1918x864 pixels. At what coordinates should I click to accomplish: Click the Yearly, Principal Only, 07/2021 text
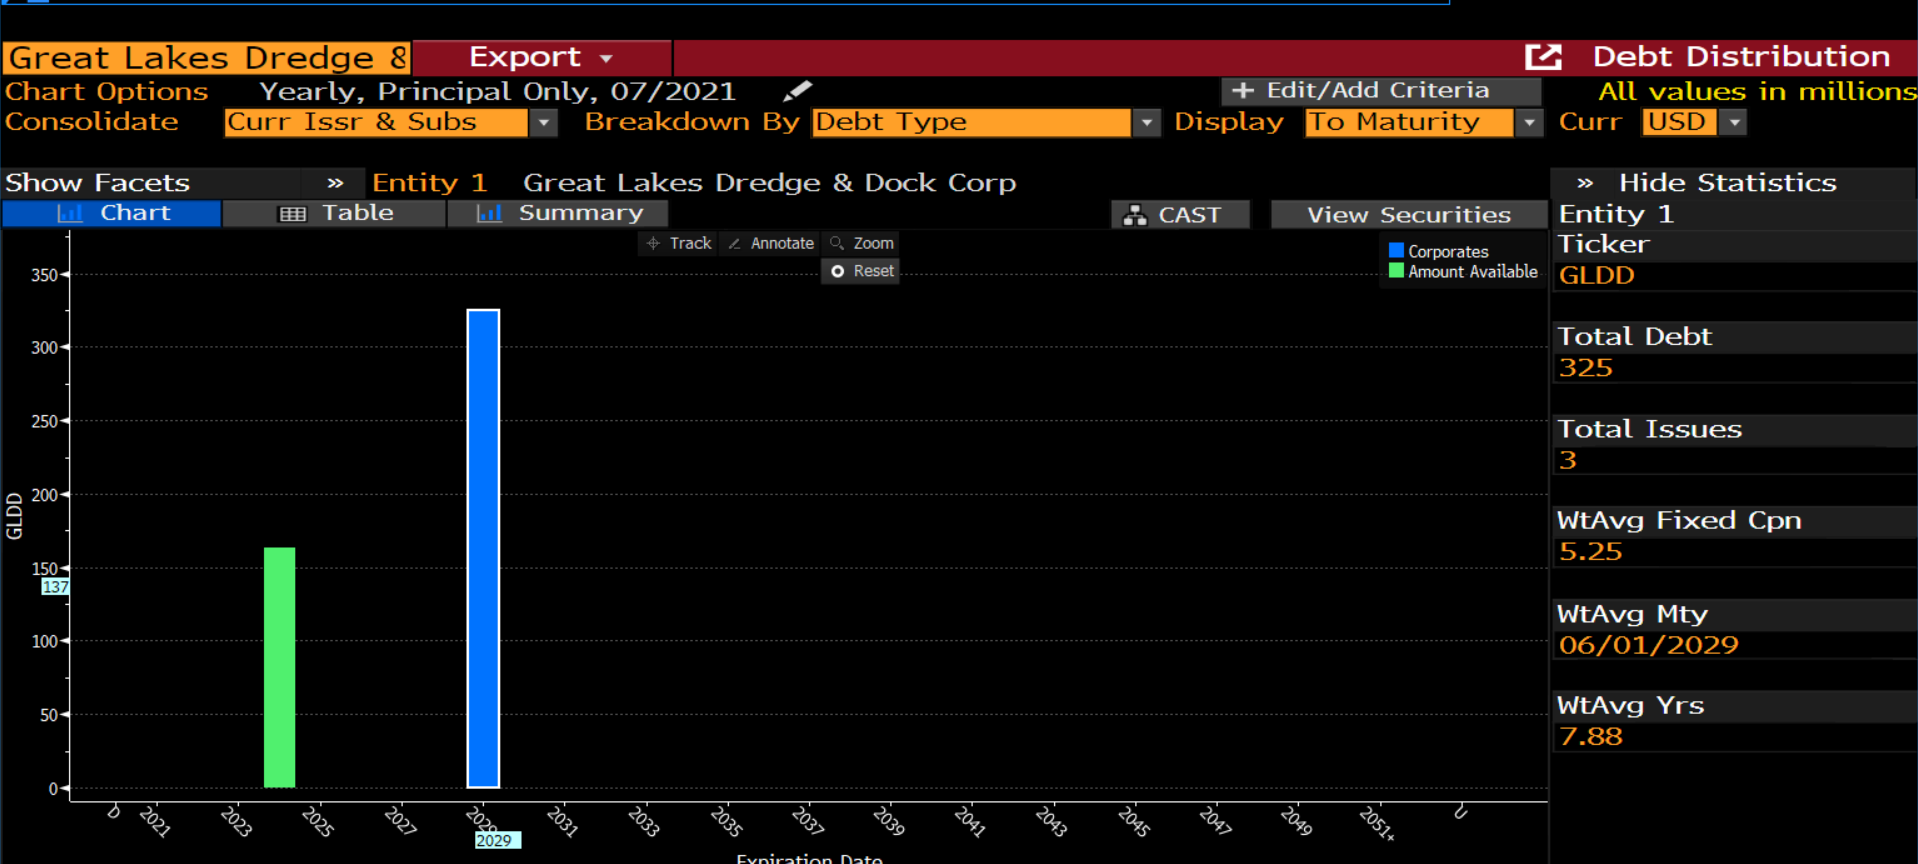498,91
